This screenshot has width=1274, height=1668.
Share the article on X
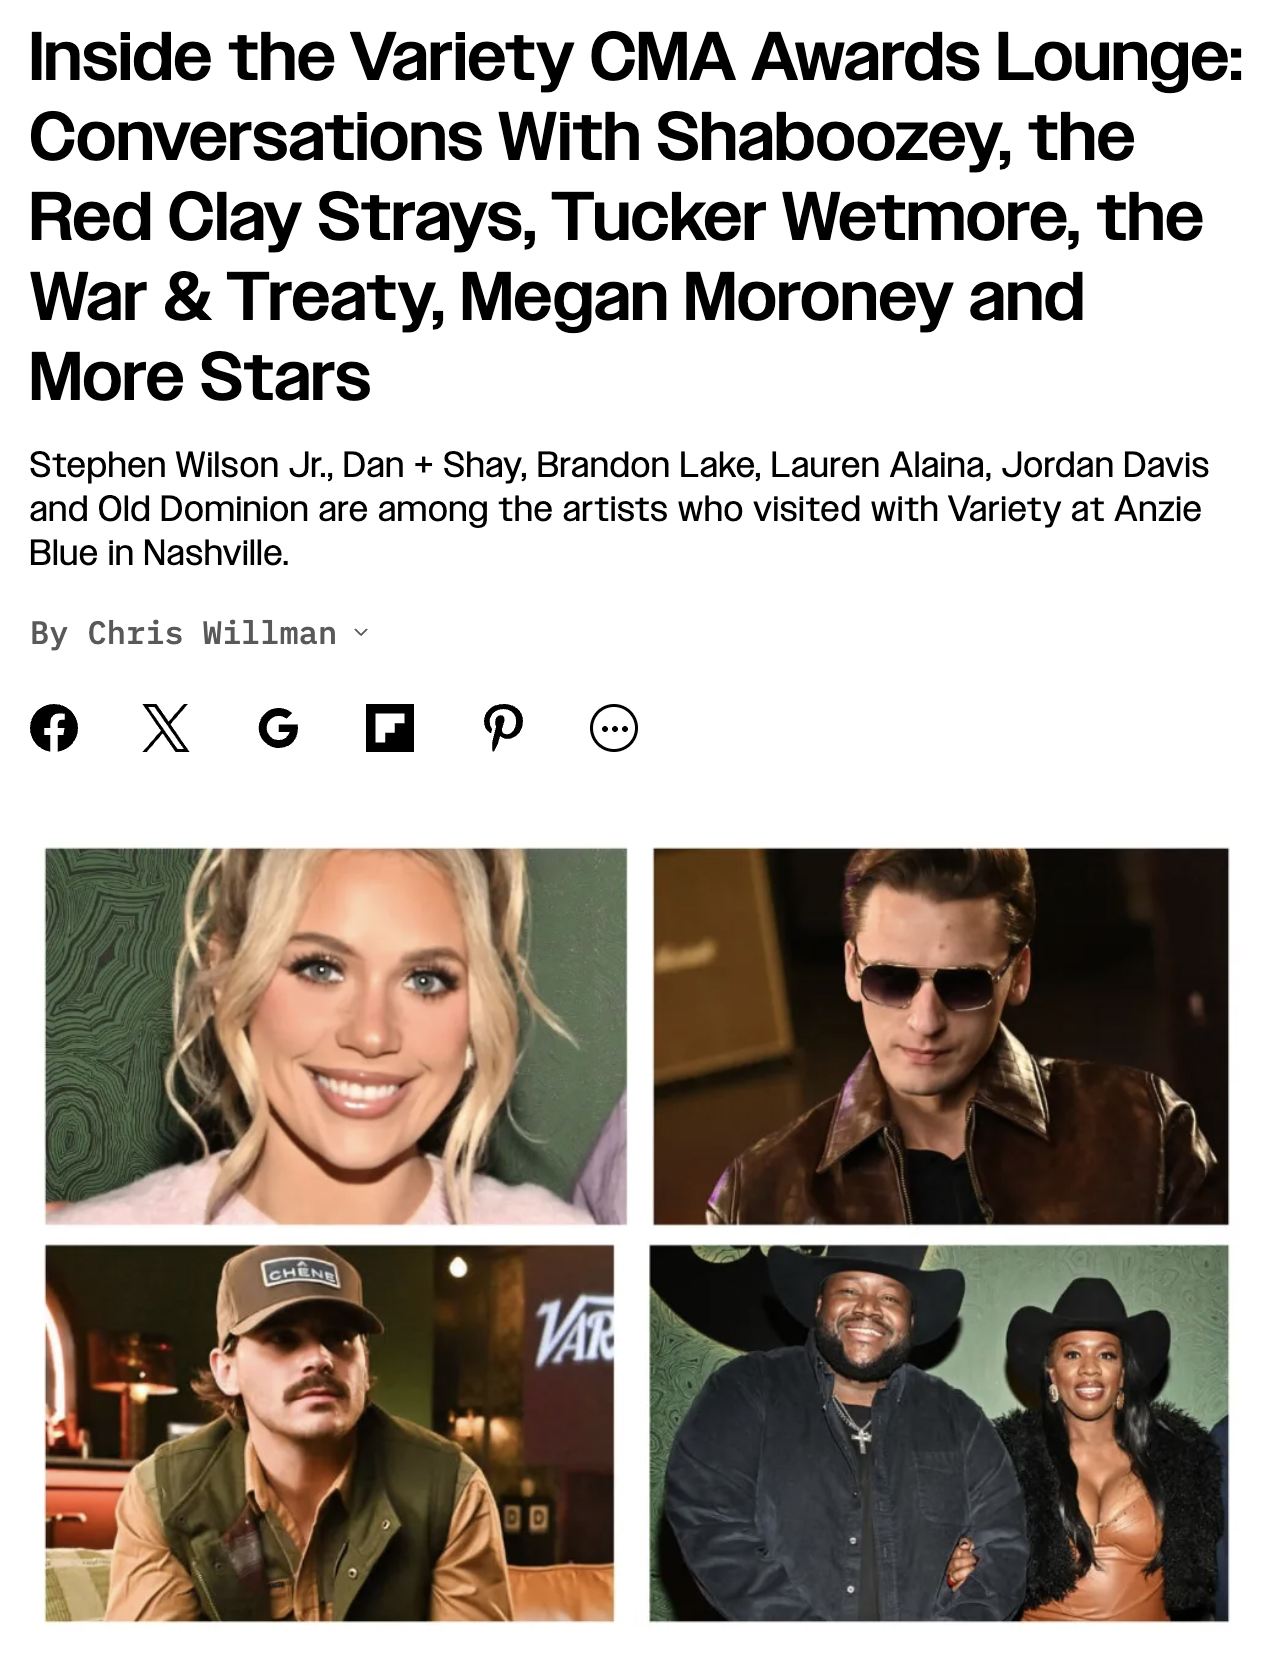coord(166,728)
